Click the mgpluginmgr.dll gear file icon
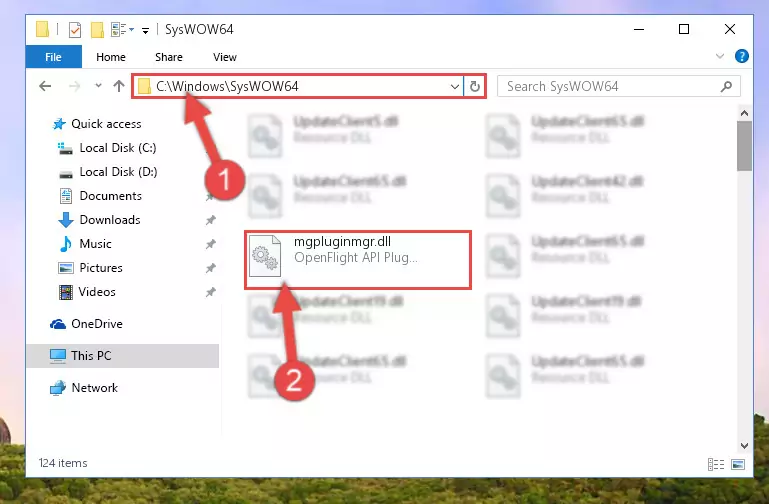The image size is (769, 504). 265,256
